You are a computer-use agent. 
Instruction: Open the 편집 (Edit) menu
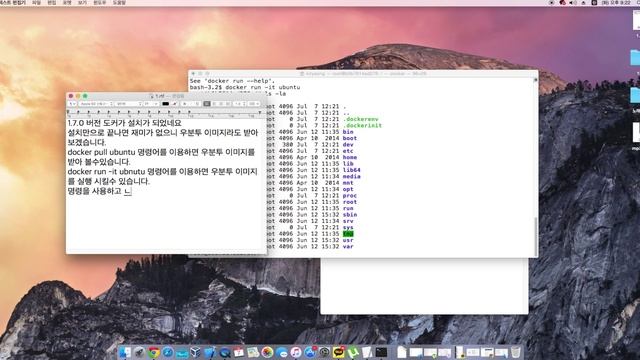point(51,2)
